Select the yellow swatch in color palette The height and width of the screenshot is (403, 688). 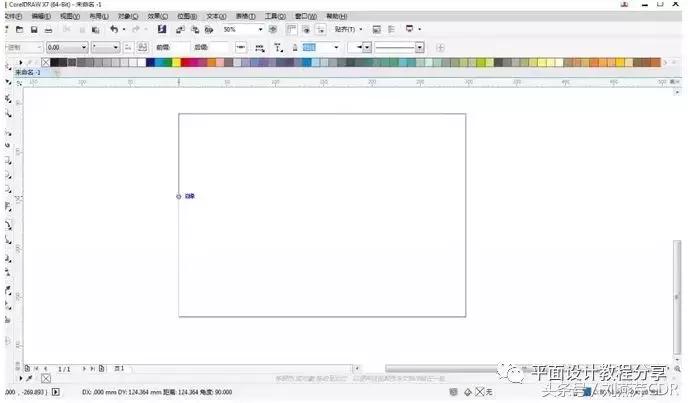(176, 62)
